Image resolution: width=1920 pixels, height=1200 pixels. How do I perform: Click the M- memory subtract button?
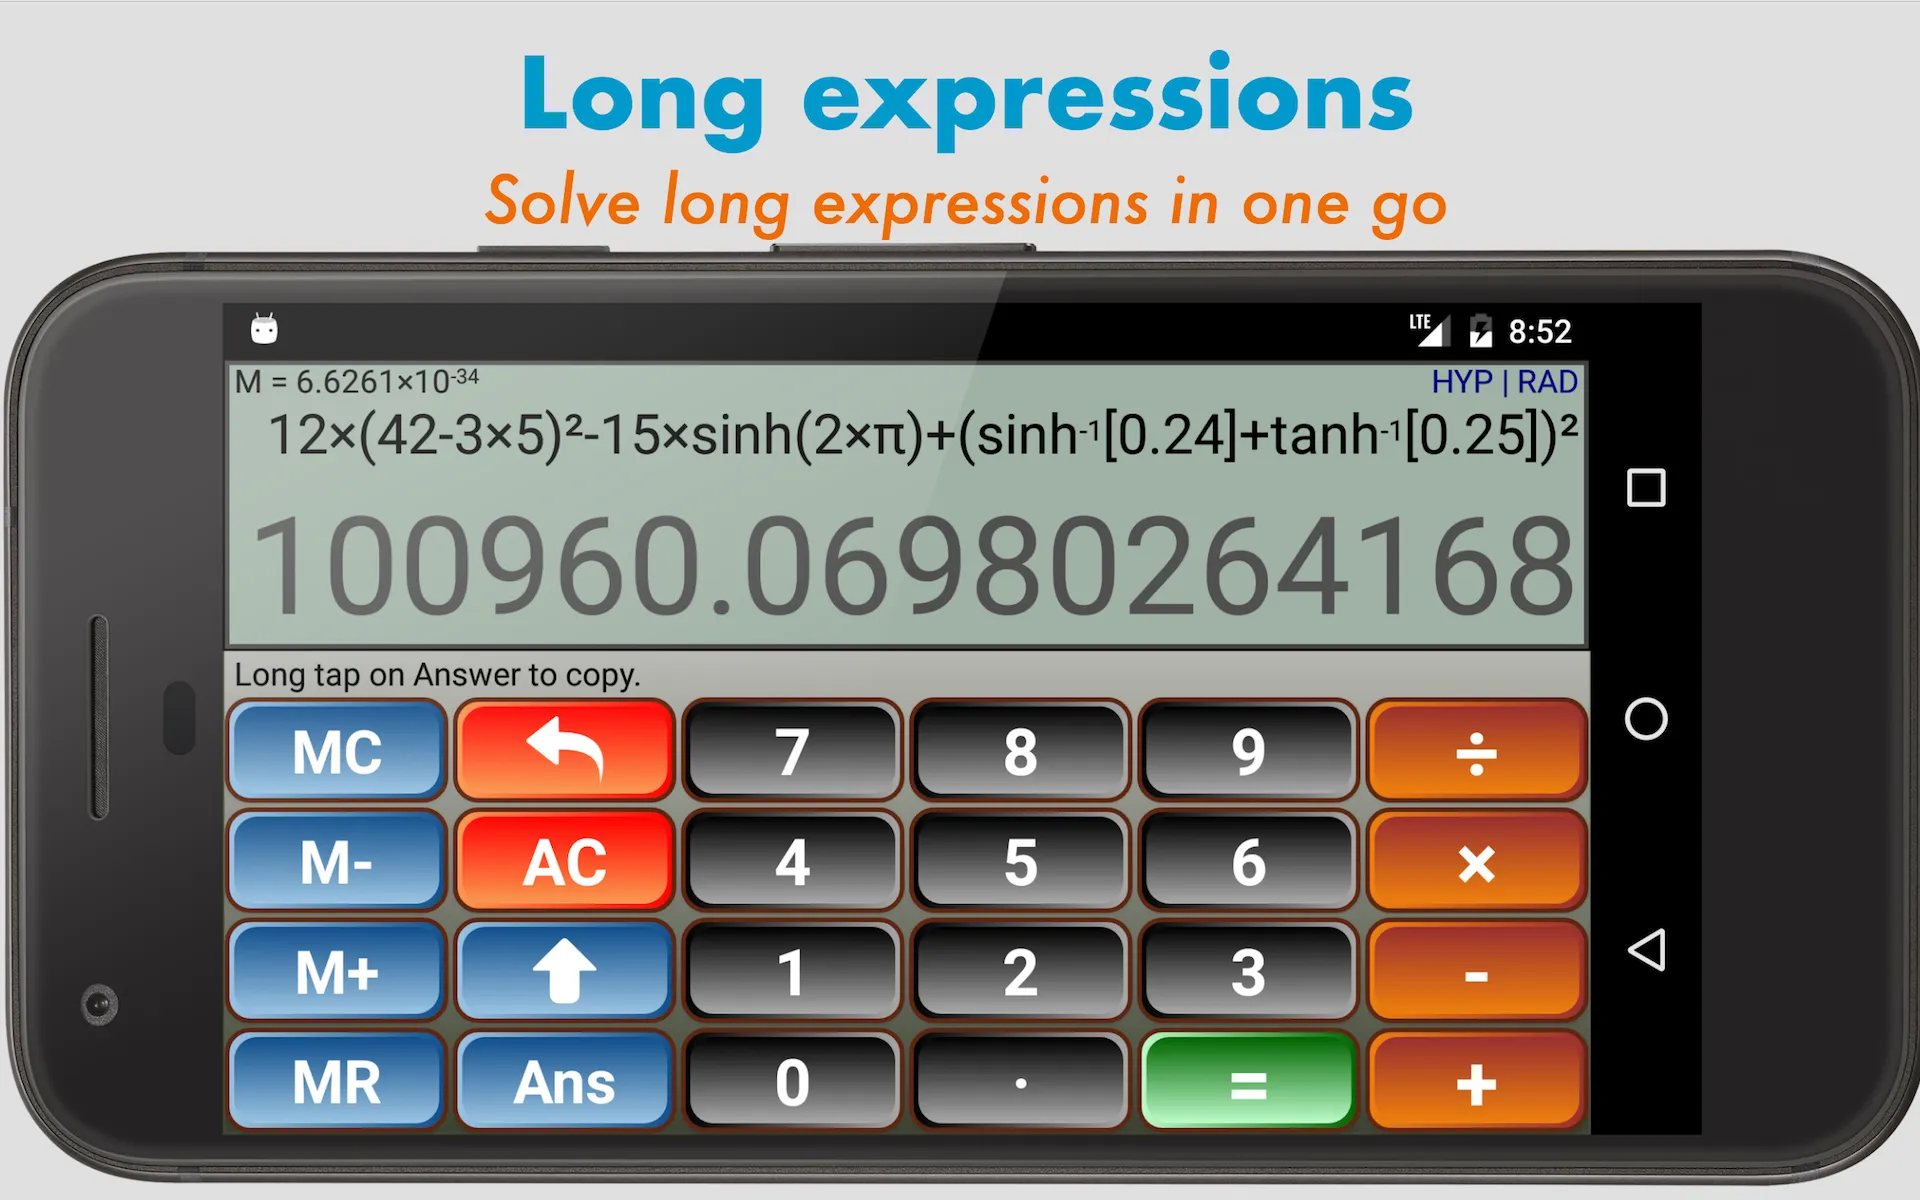(336, 861)
